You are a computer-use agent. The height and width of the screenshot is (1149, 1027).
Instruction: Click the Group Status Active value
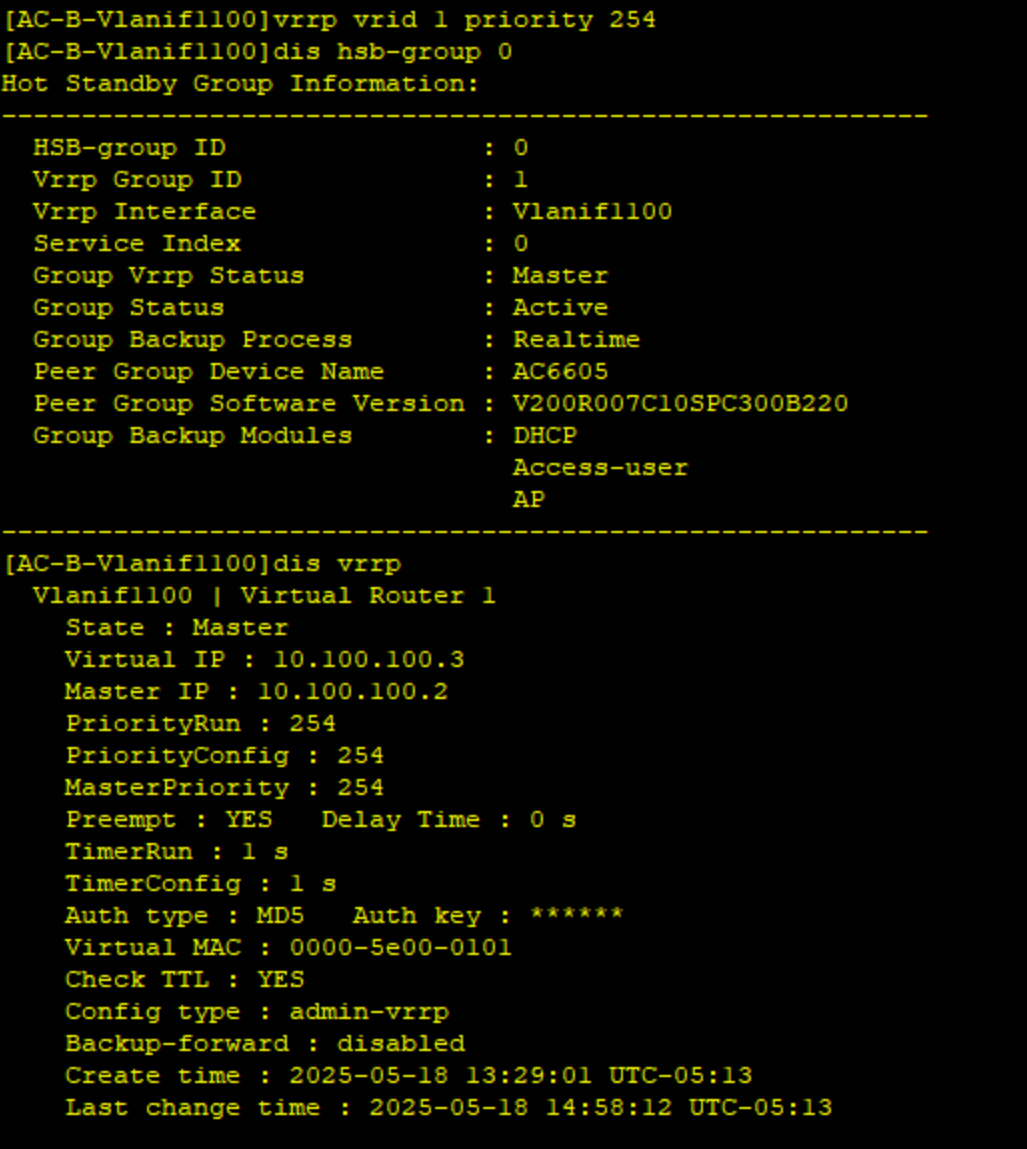click(560, 308)
